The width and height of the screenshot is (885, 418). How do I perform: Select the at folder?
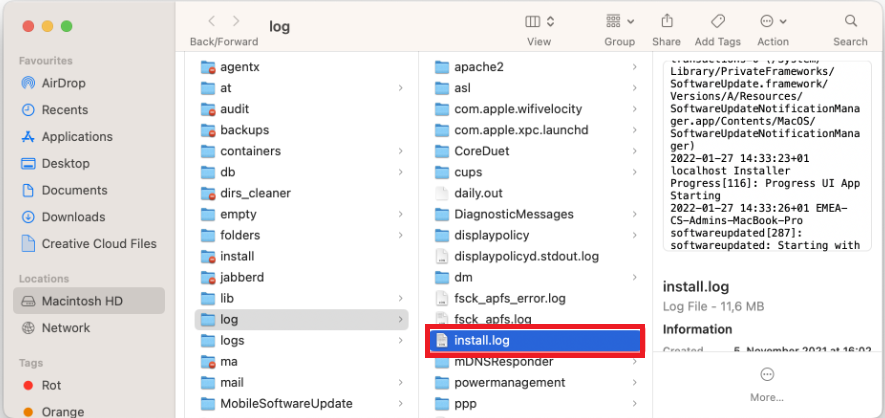[x=301, y=88]
